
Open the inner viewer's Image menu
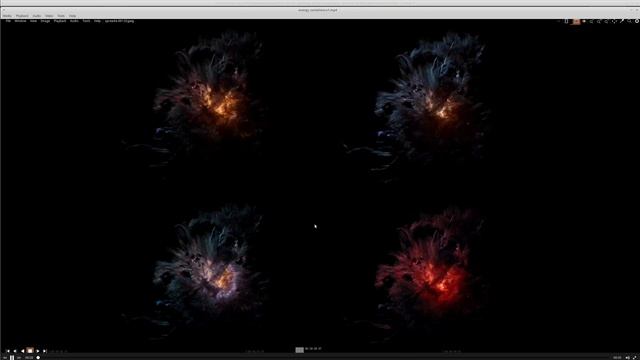pyautogui.click(x=45, y=21)
